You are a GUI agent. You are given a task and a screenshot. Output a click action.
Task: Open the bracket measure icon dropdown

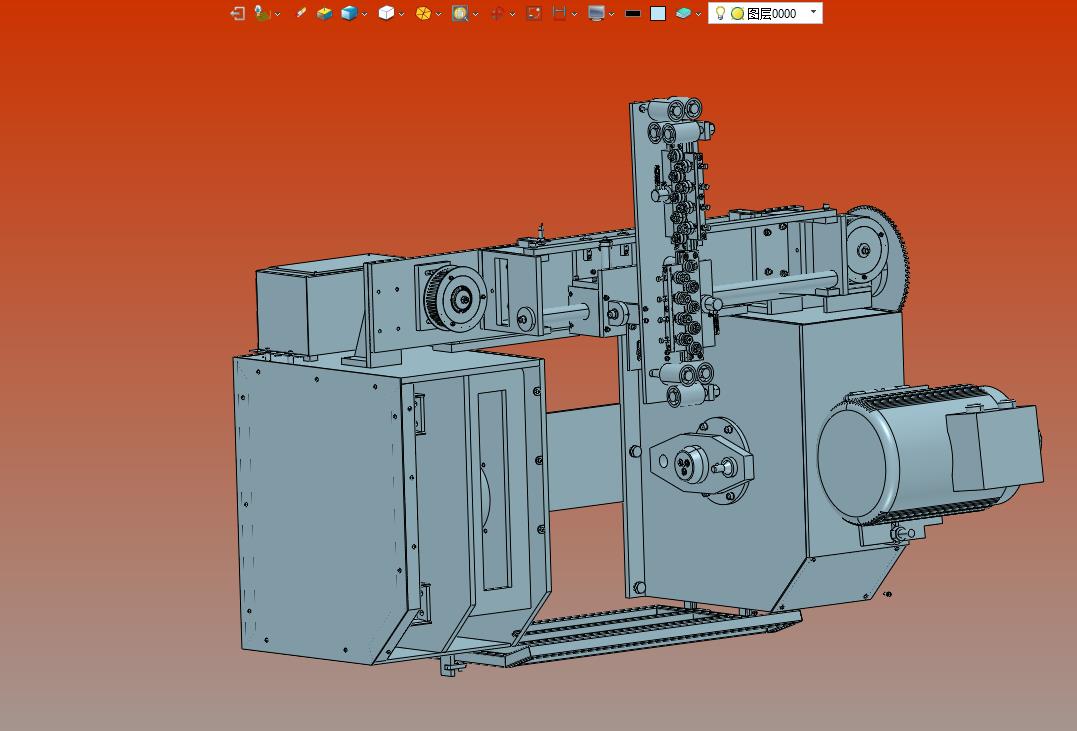click(574, 14)
